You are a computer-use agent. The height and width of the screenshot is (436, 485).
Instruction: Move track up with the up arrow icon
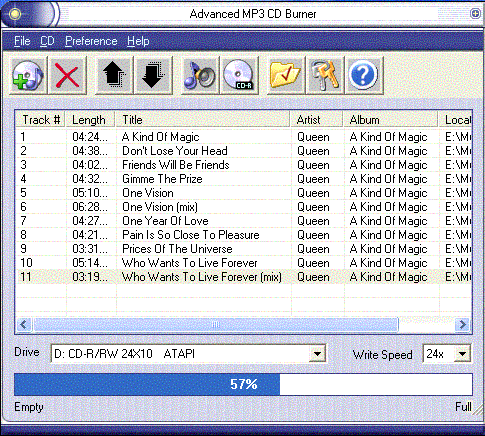coord(114,75)
